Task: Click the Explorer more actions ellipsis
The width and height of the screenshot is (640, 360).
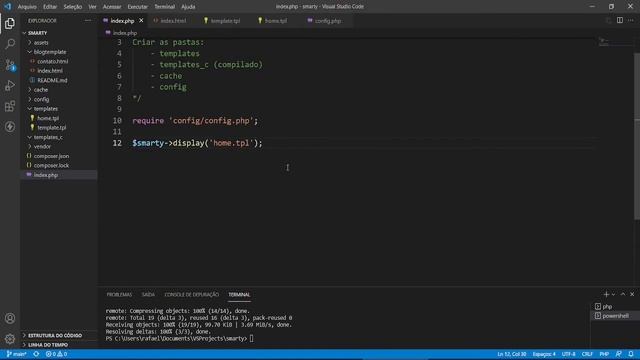Action: (x=88, y=20)
